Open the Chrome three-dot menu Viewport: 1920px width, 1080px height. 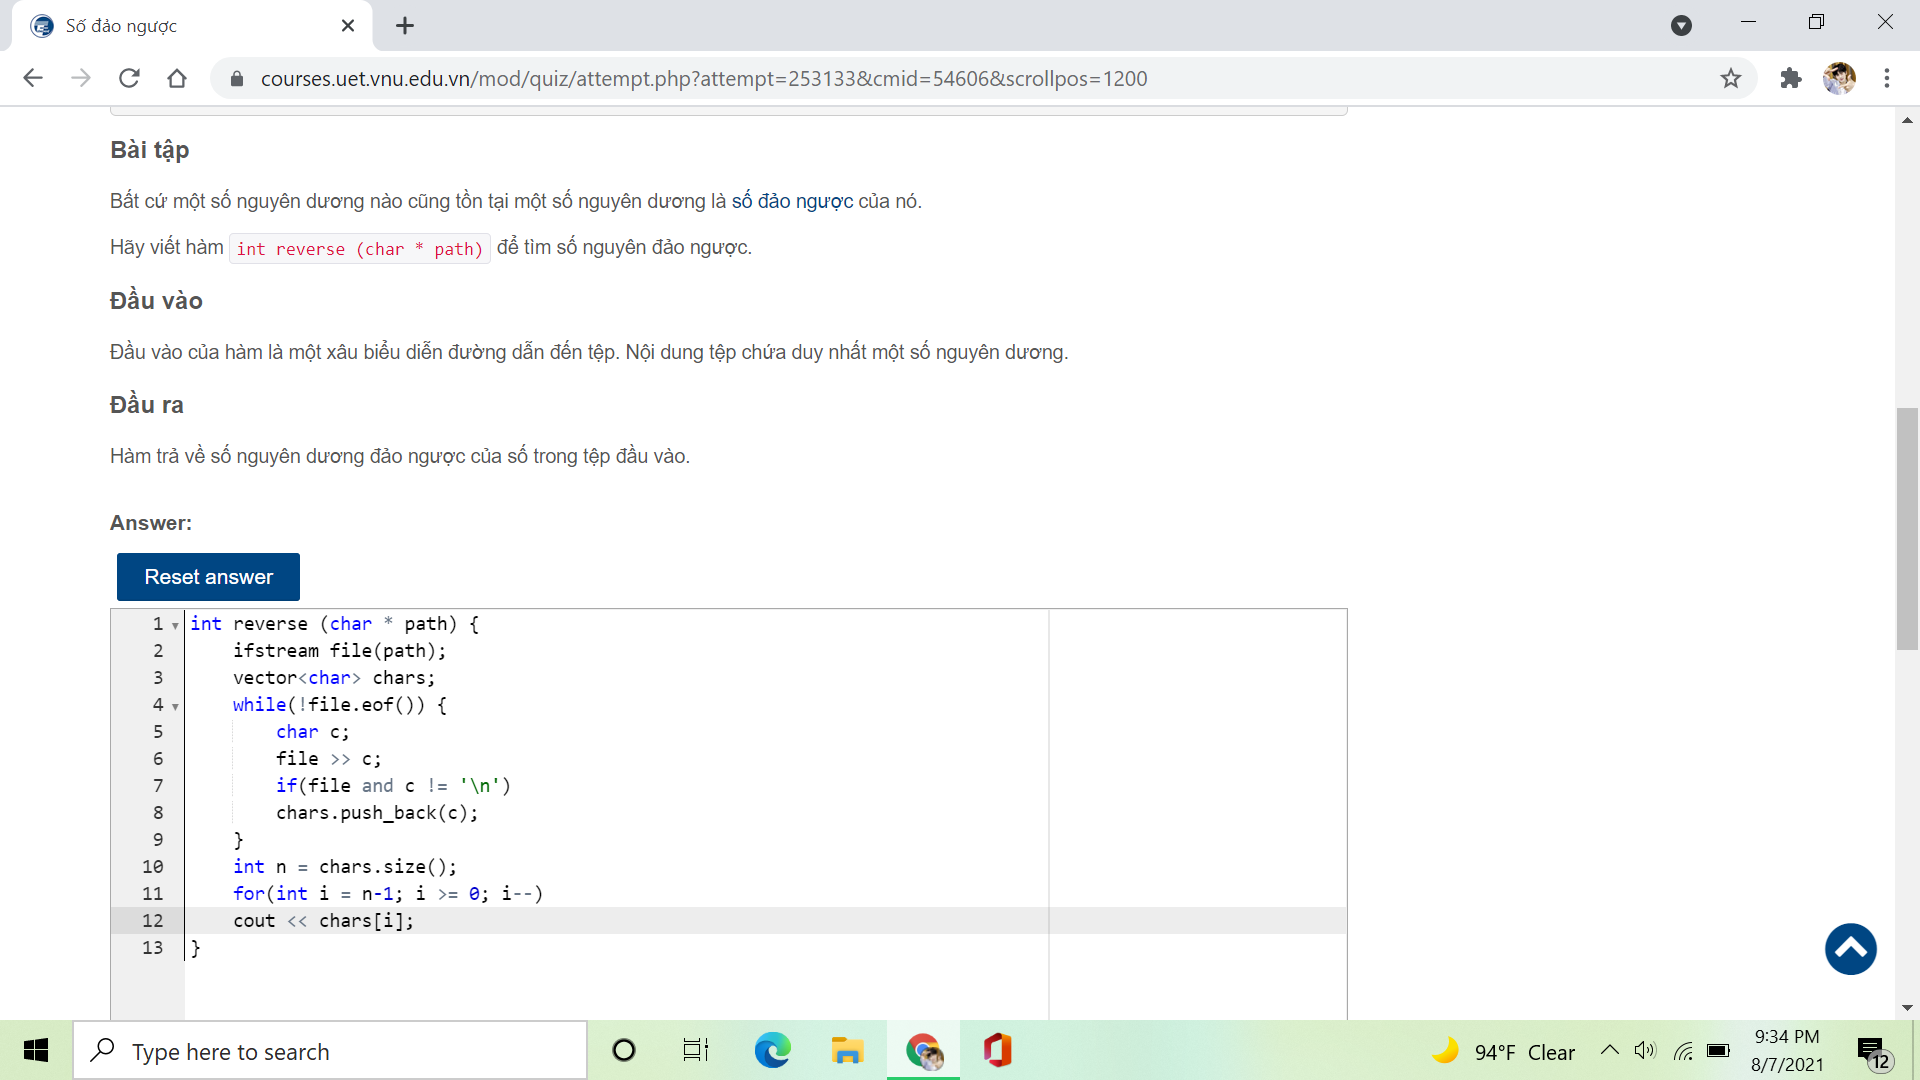1887,78
